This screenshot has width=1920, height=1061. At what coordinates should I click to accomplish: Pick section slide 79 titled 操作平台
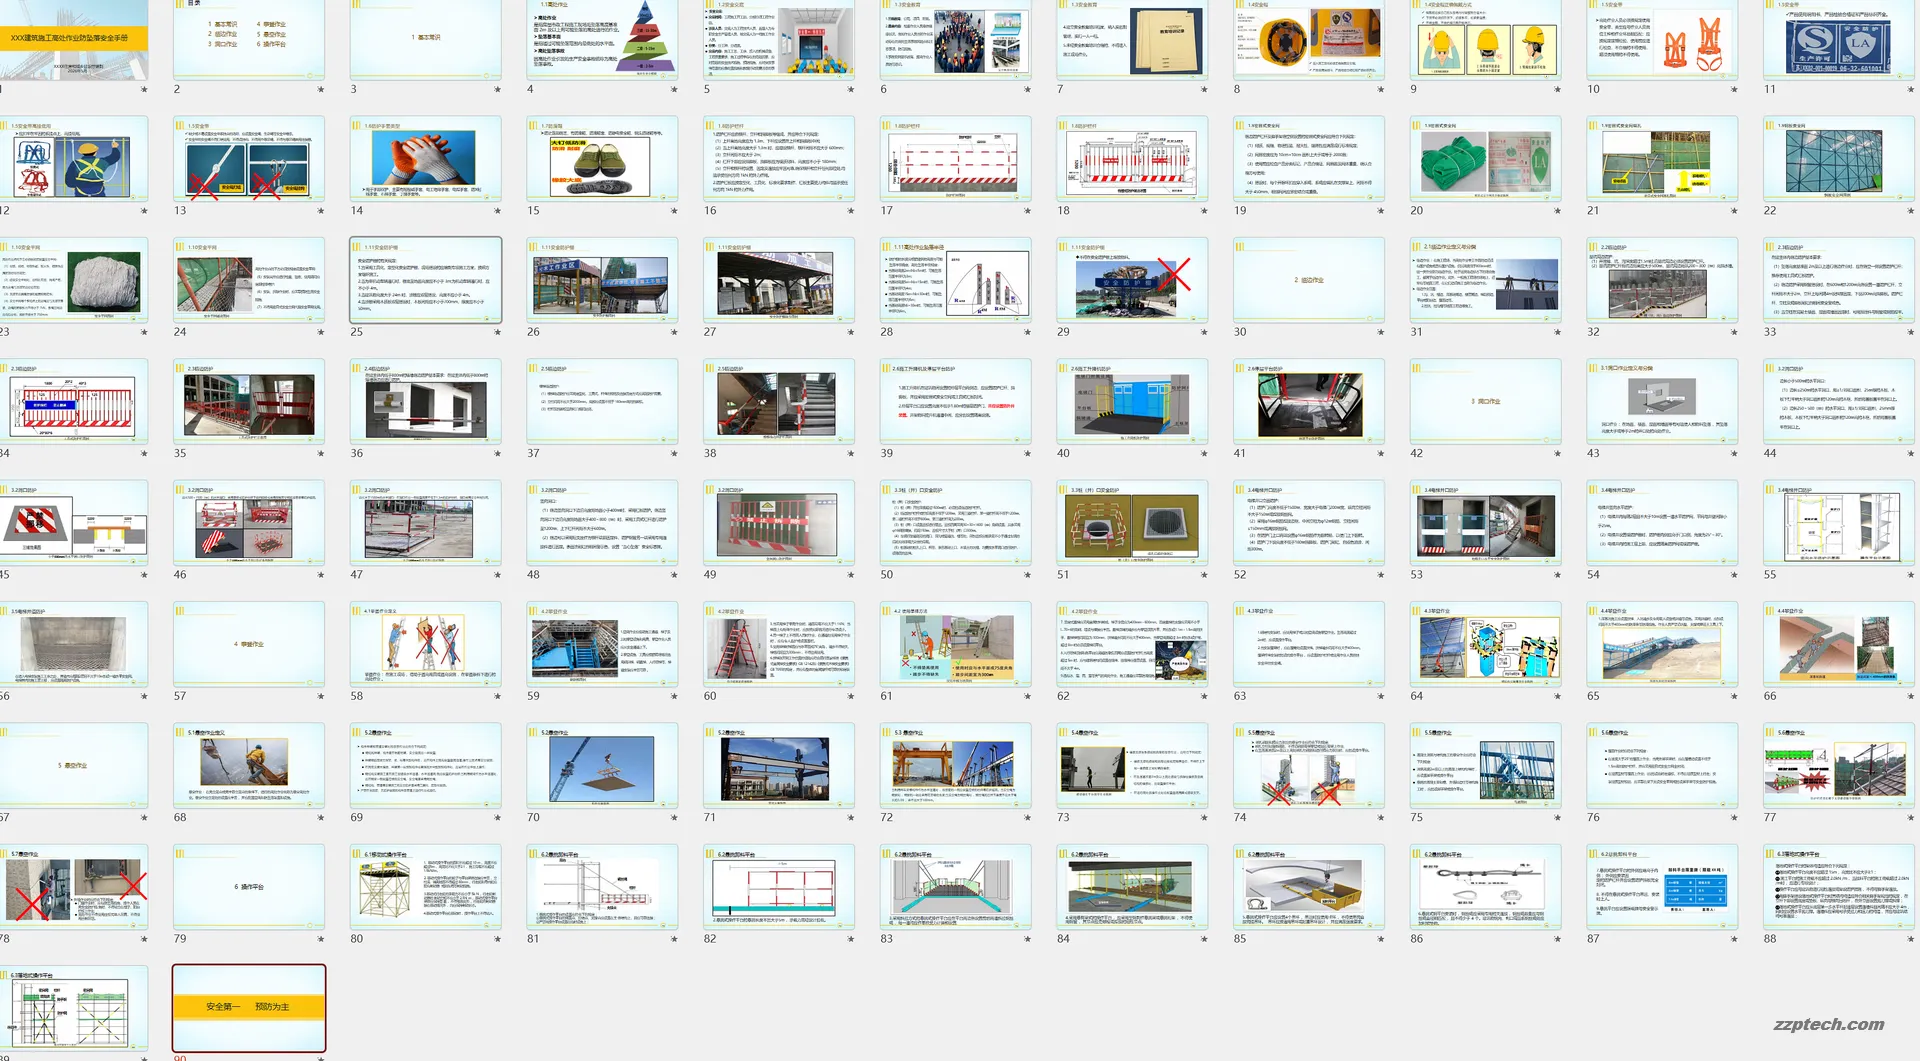[x=249, y=886]
